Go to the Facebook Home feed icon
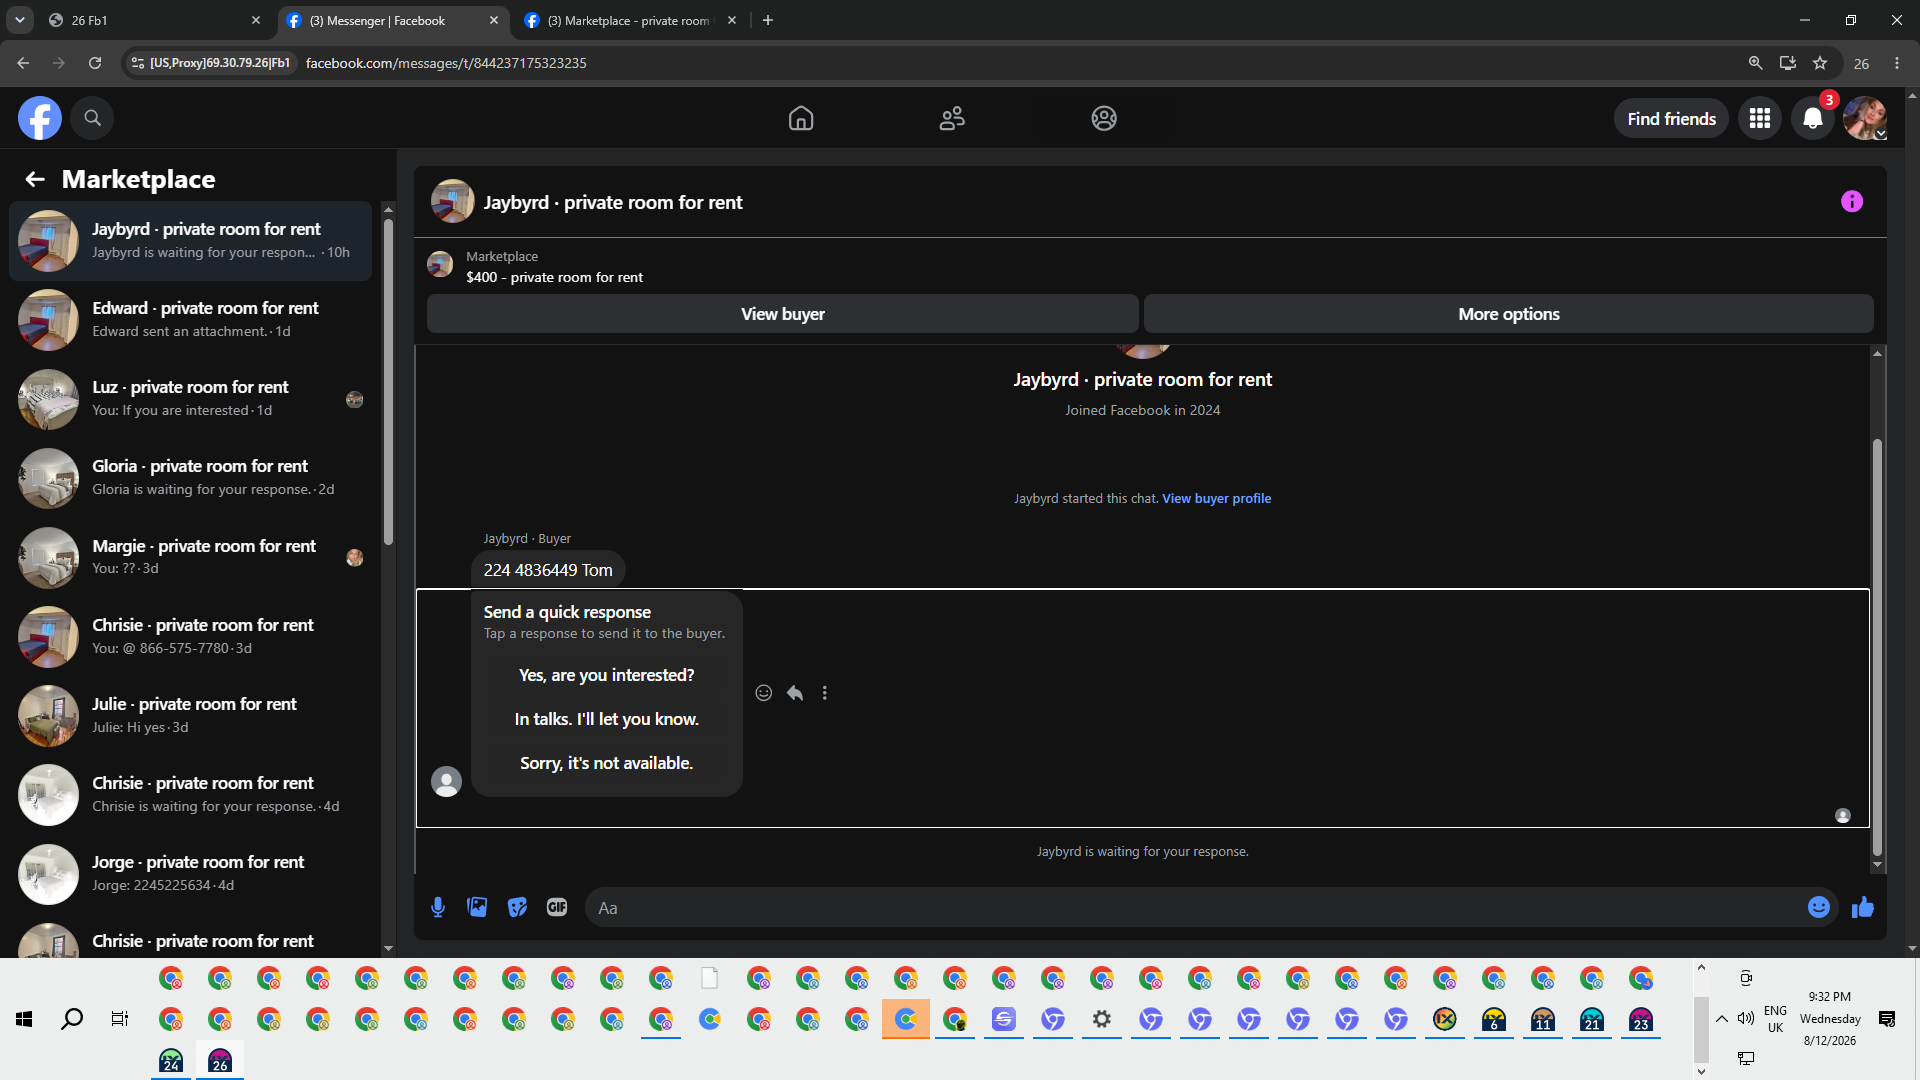Screen dimensions: 1920x1080 tap(801, 118)
